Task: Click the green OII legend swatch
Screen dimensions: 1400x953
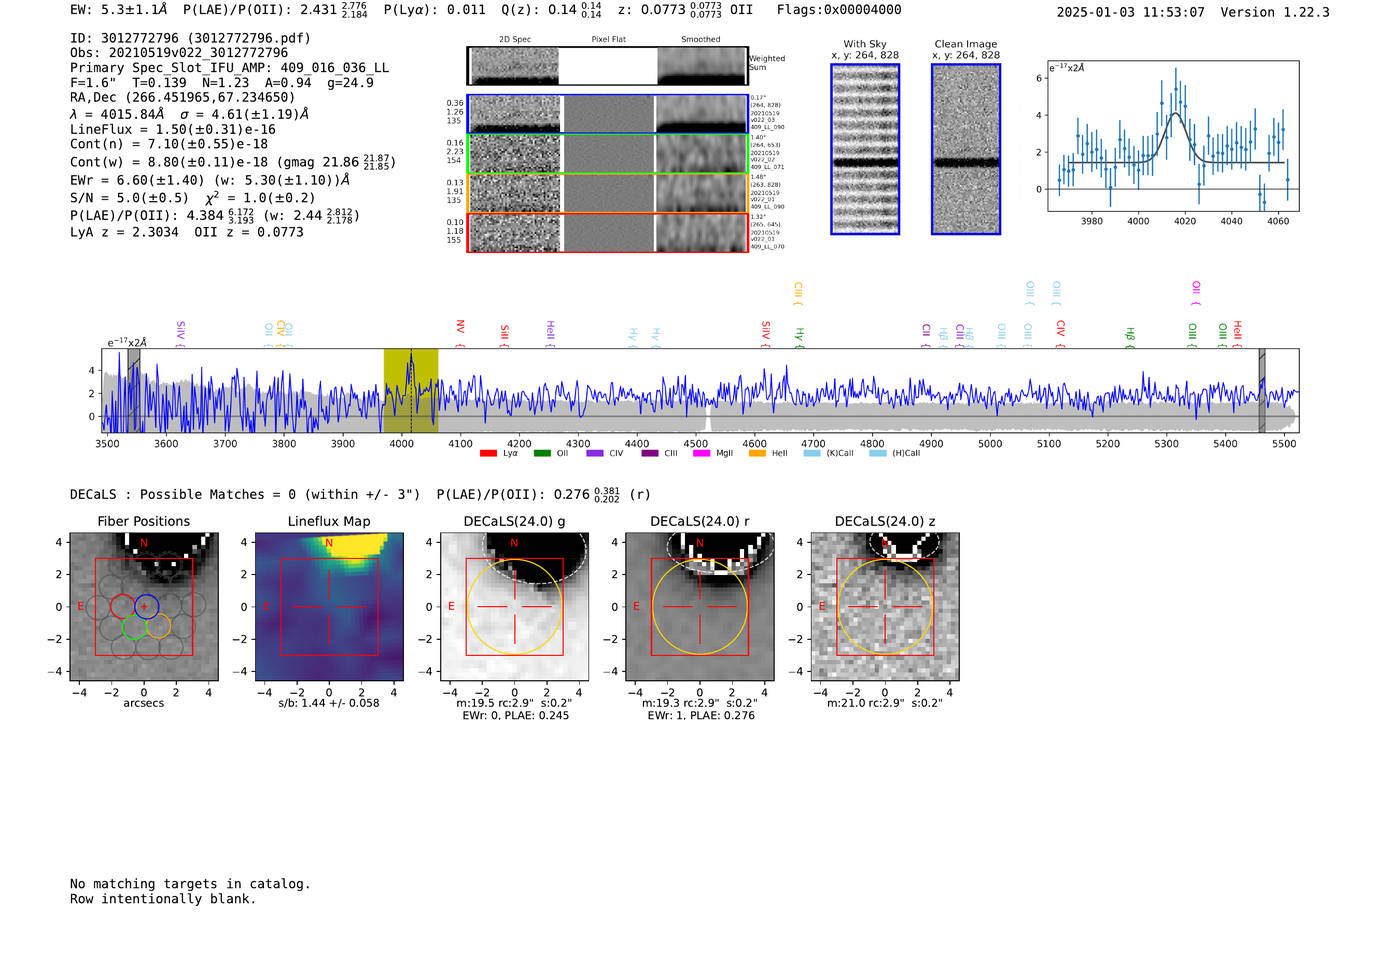Action: (x=542, y=453)
